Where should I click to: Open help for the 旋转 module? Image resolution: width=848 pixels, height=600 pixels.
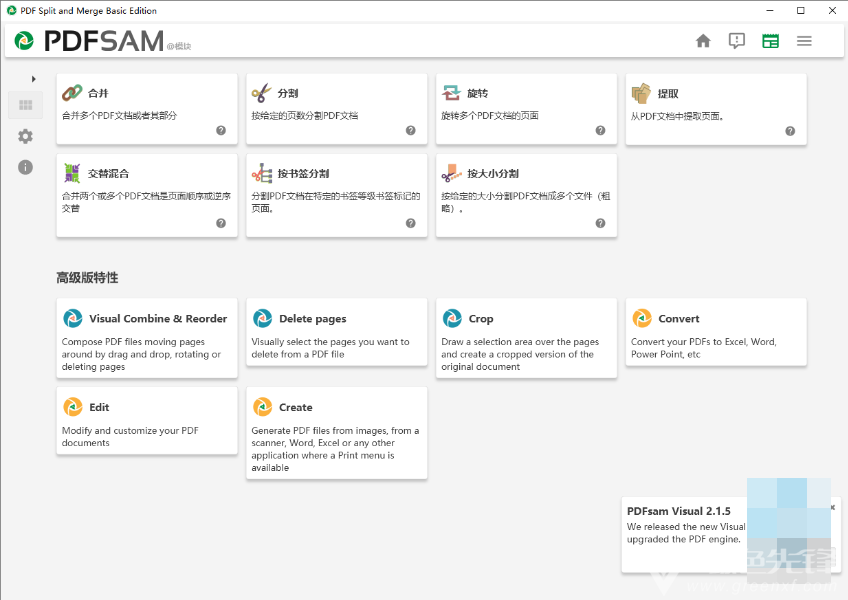[600, 130]
